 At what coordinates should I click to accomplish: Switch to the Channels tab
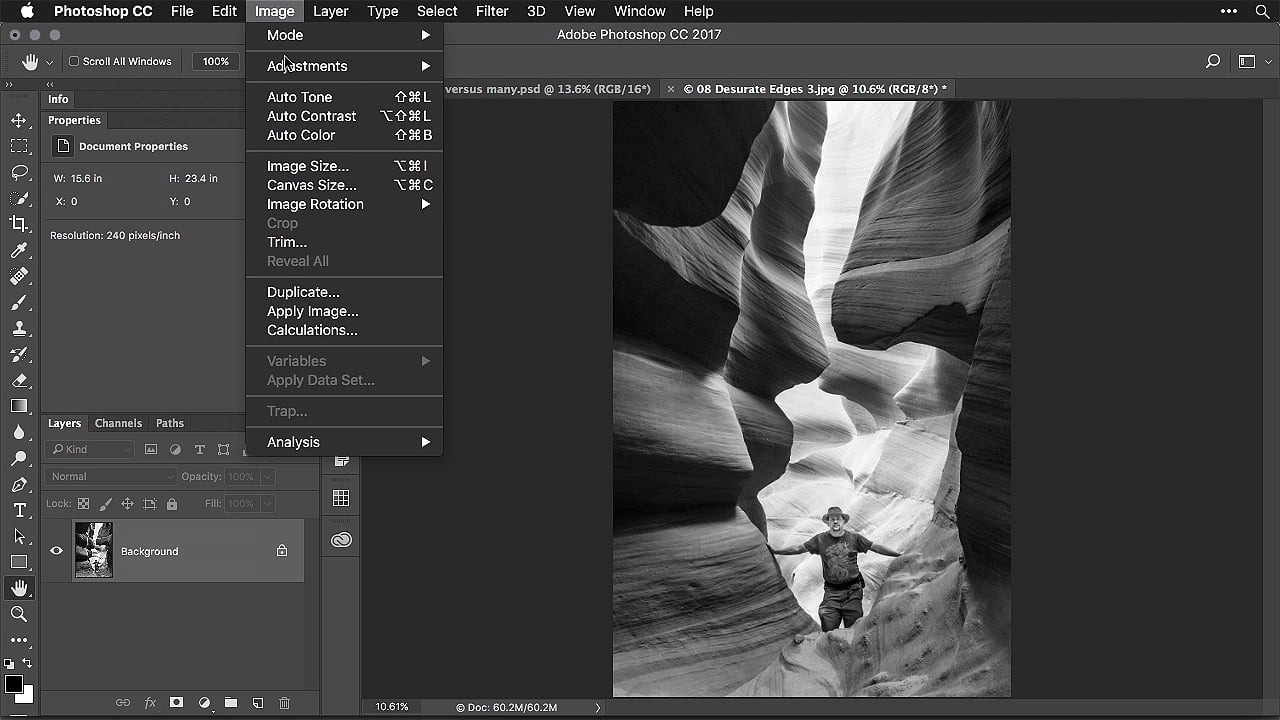coord(118,423)
